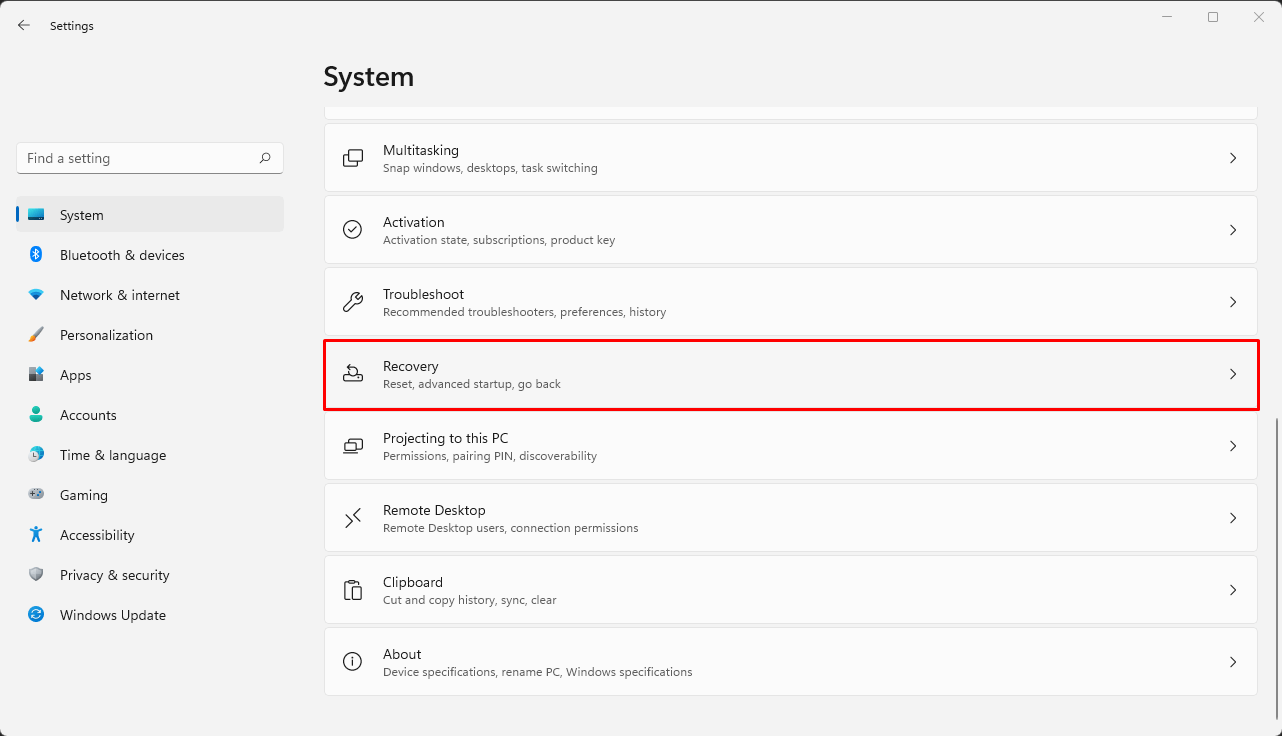Image resolution: width=1282 pixels, height=736 pixels.
Task: Click the Windows Update icon
Action: coord(36,615)
